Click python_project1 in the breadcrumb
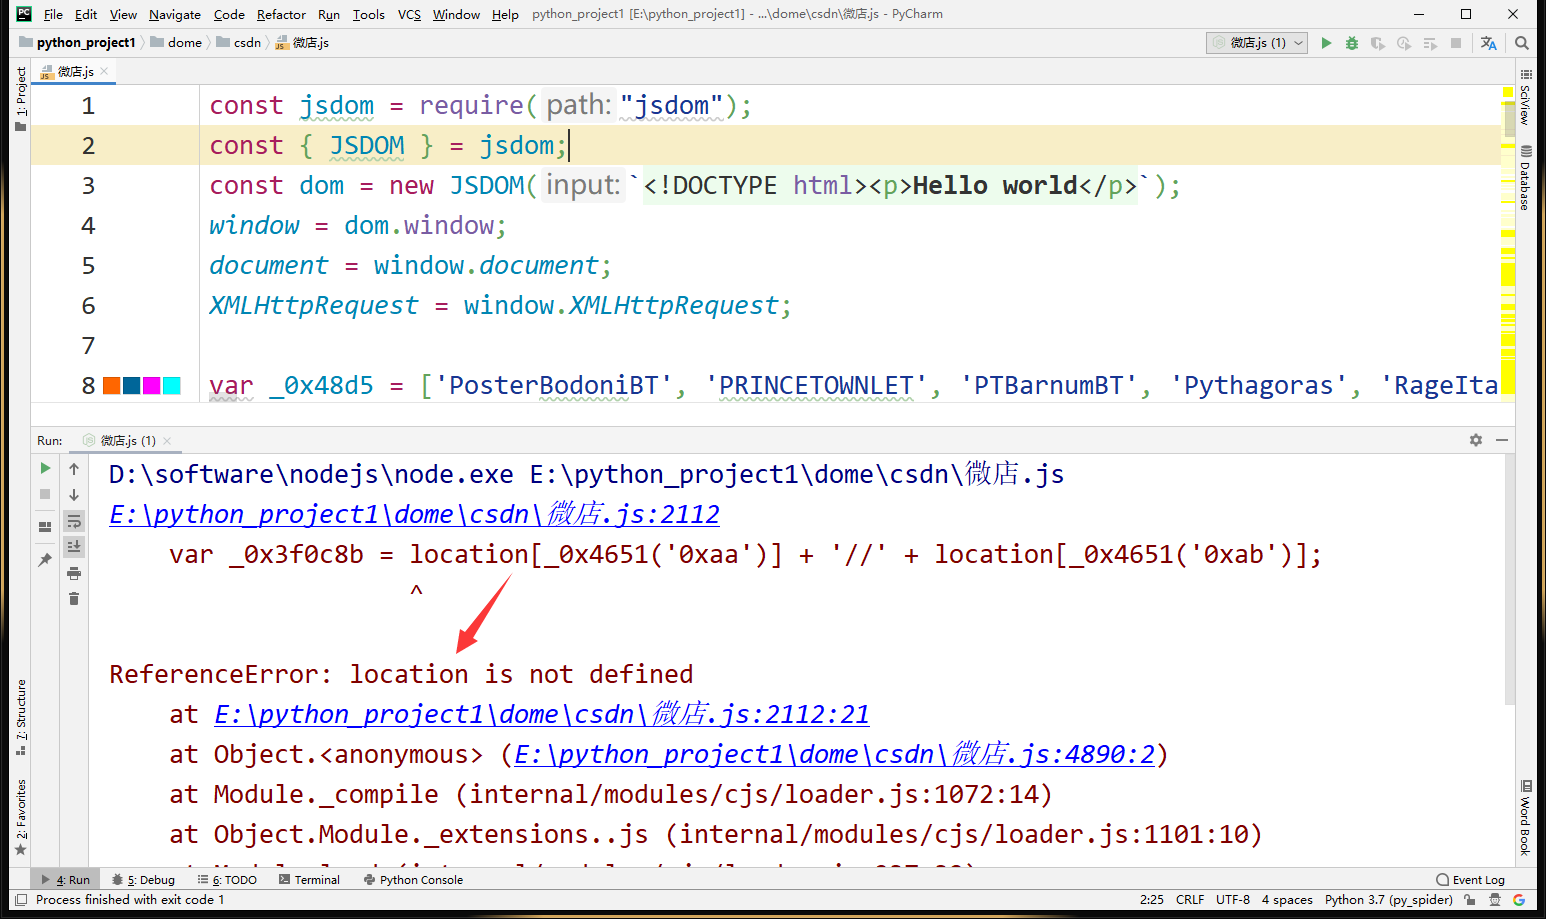This screenshot has width=1546, height=919. 77,43
